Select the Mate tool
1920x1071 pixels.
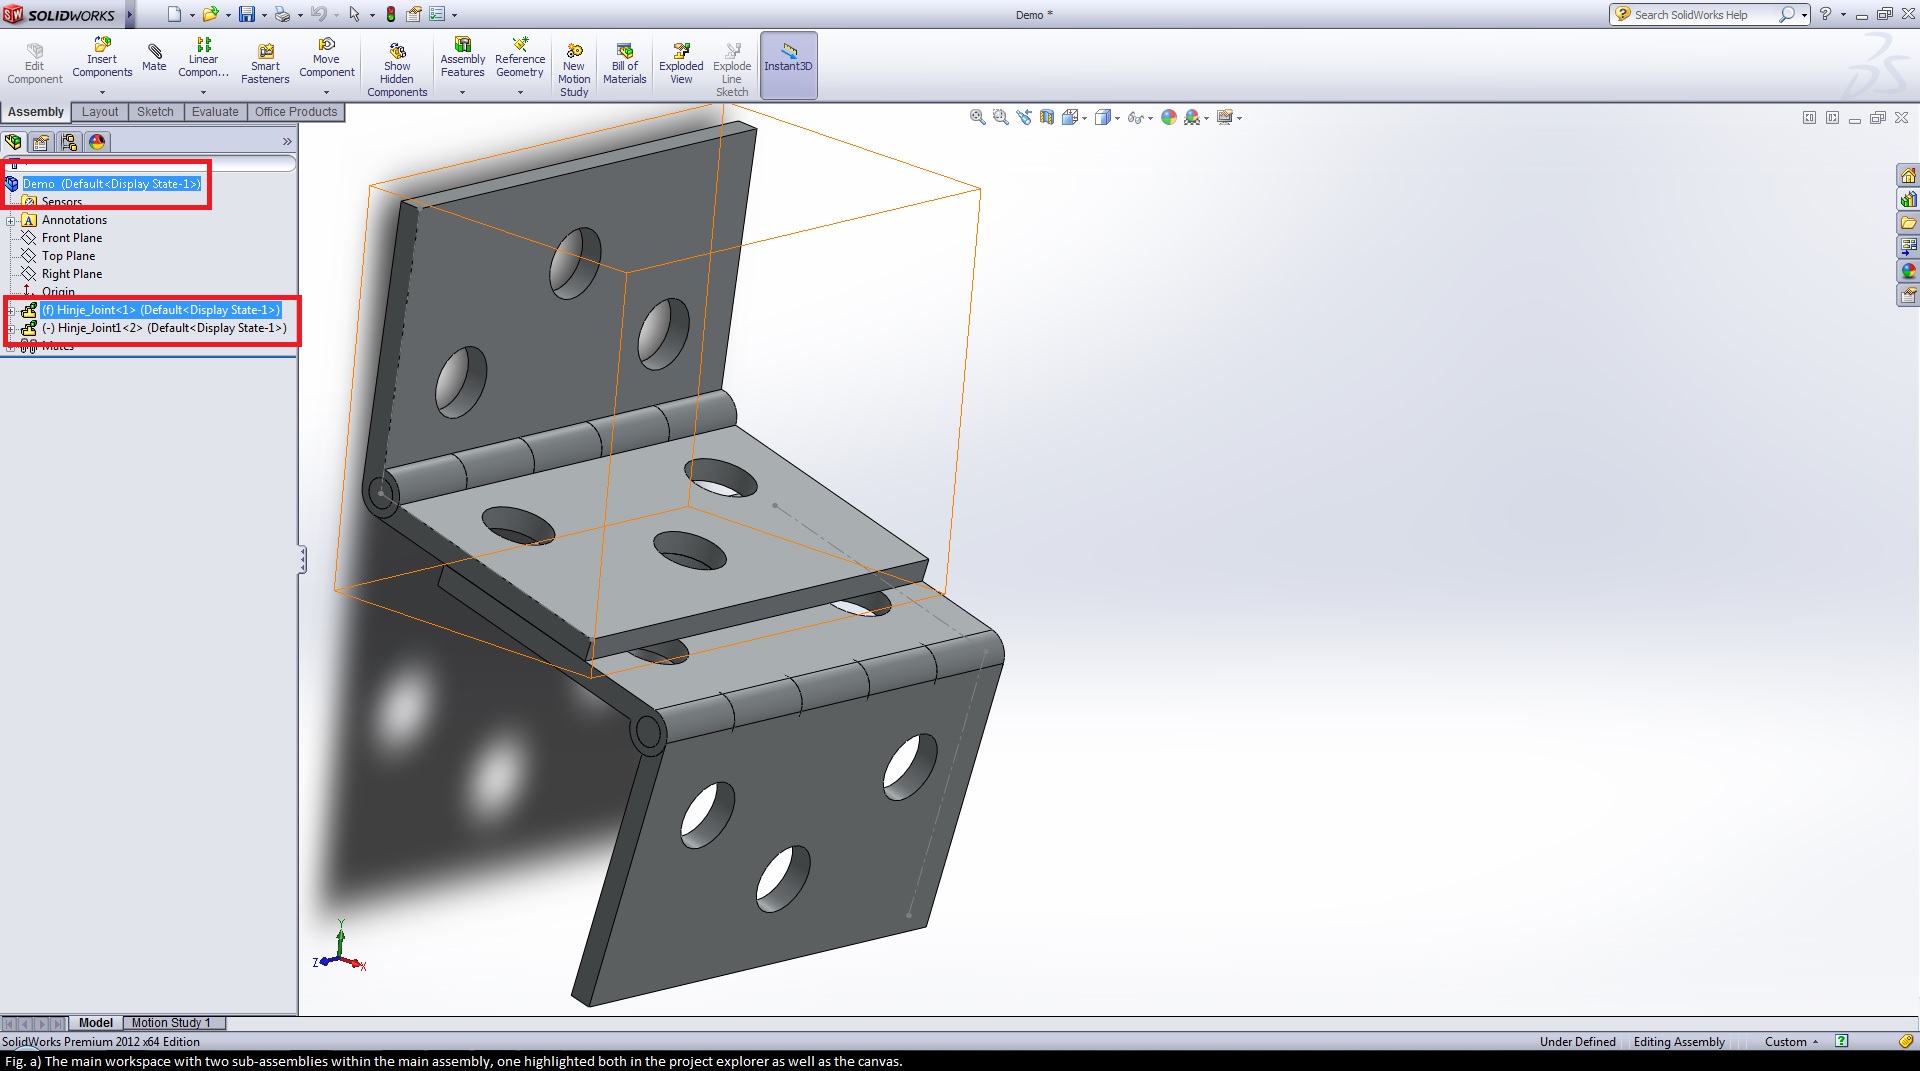(154, 58)
